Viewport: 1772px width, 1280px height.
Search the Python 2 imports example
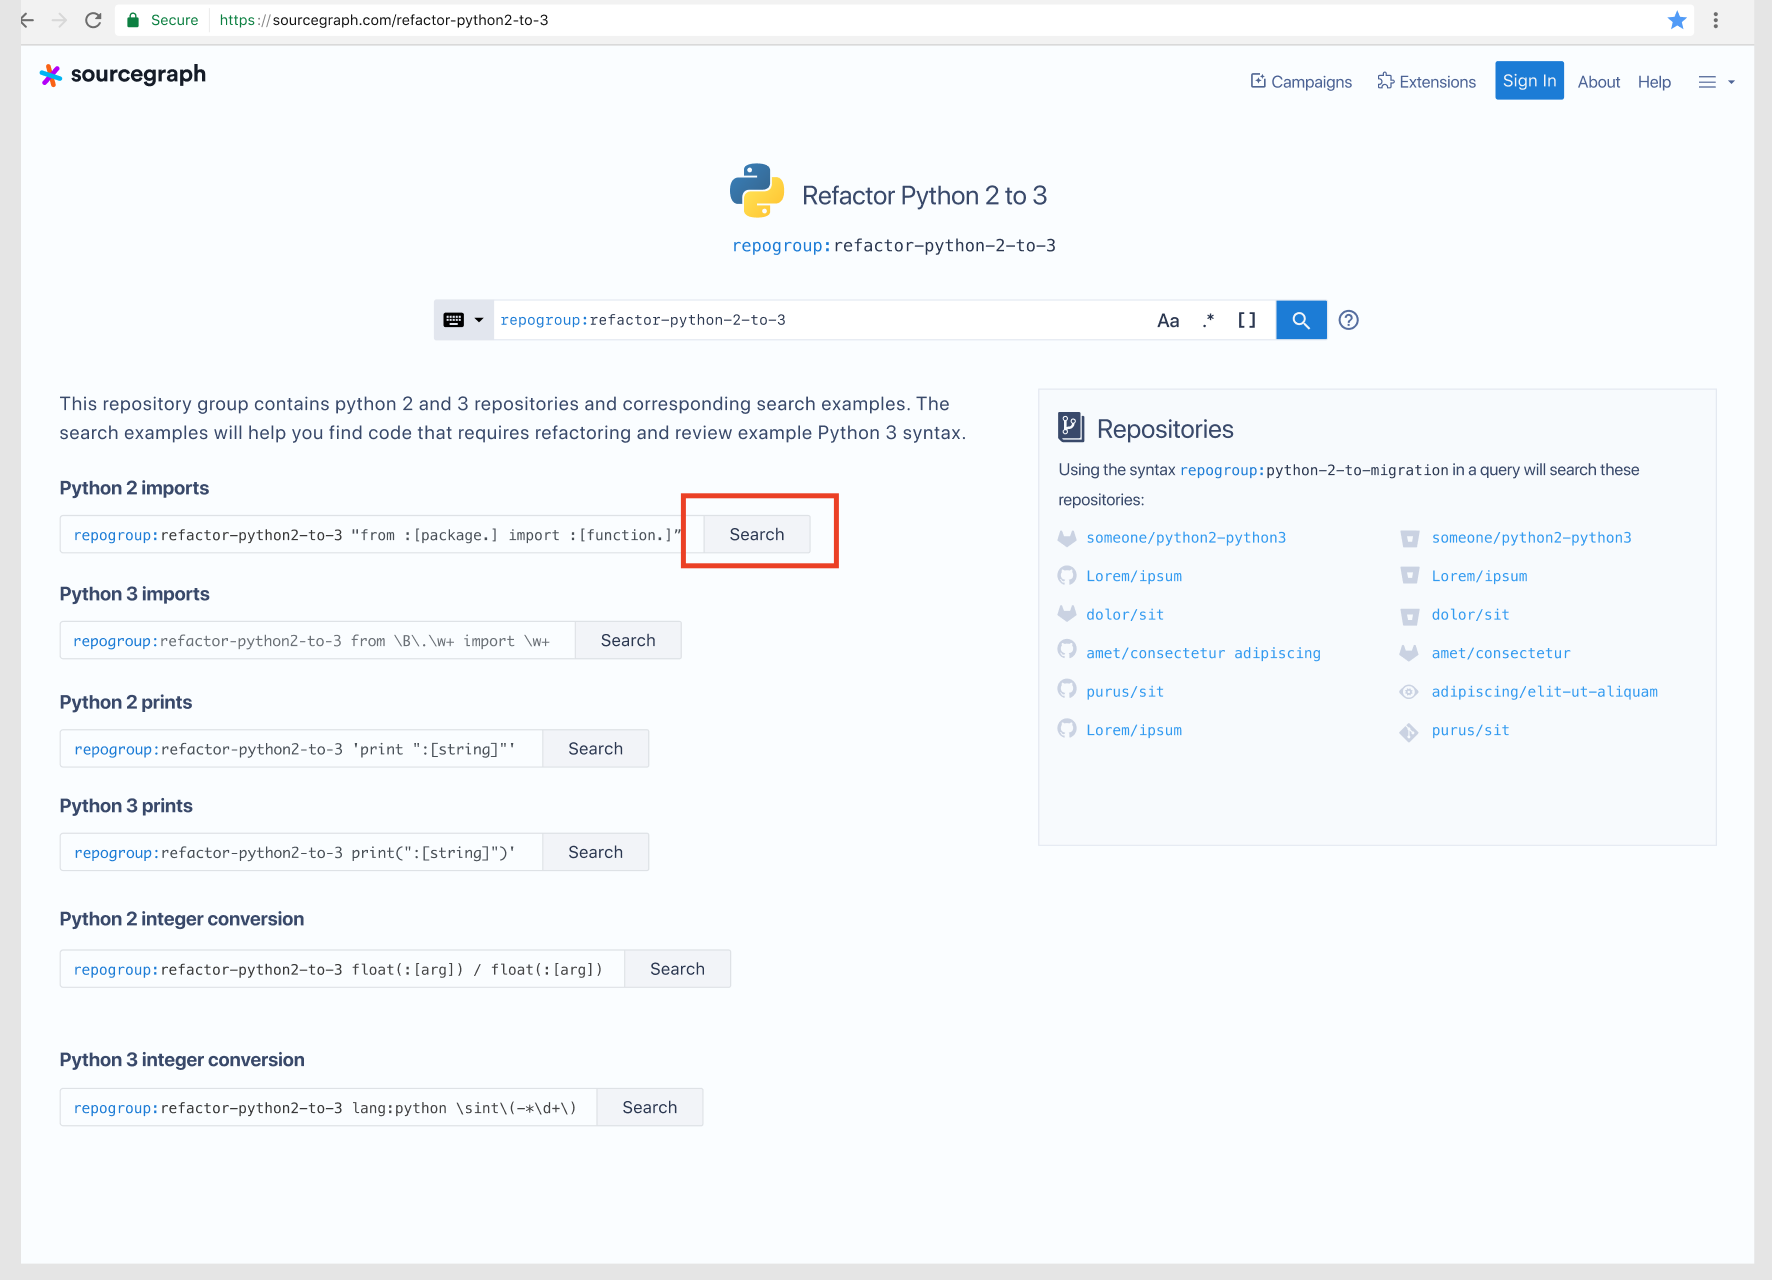click(757, 534)
